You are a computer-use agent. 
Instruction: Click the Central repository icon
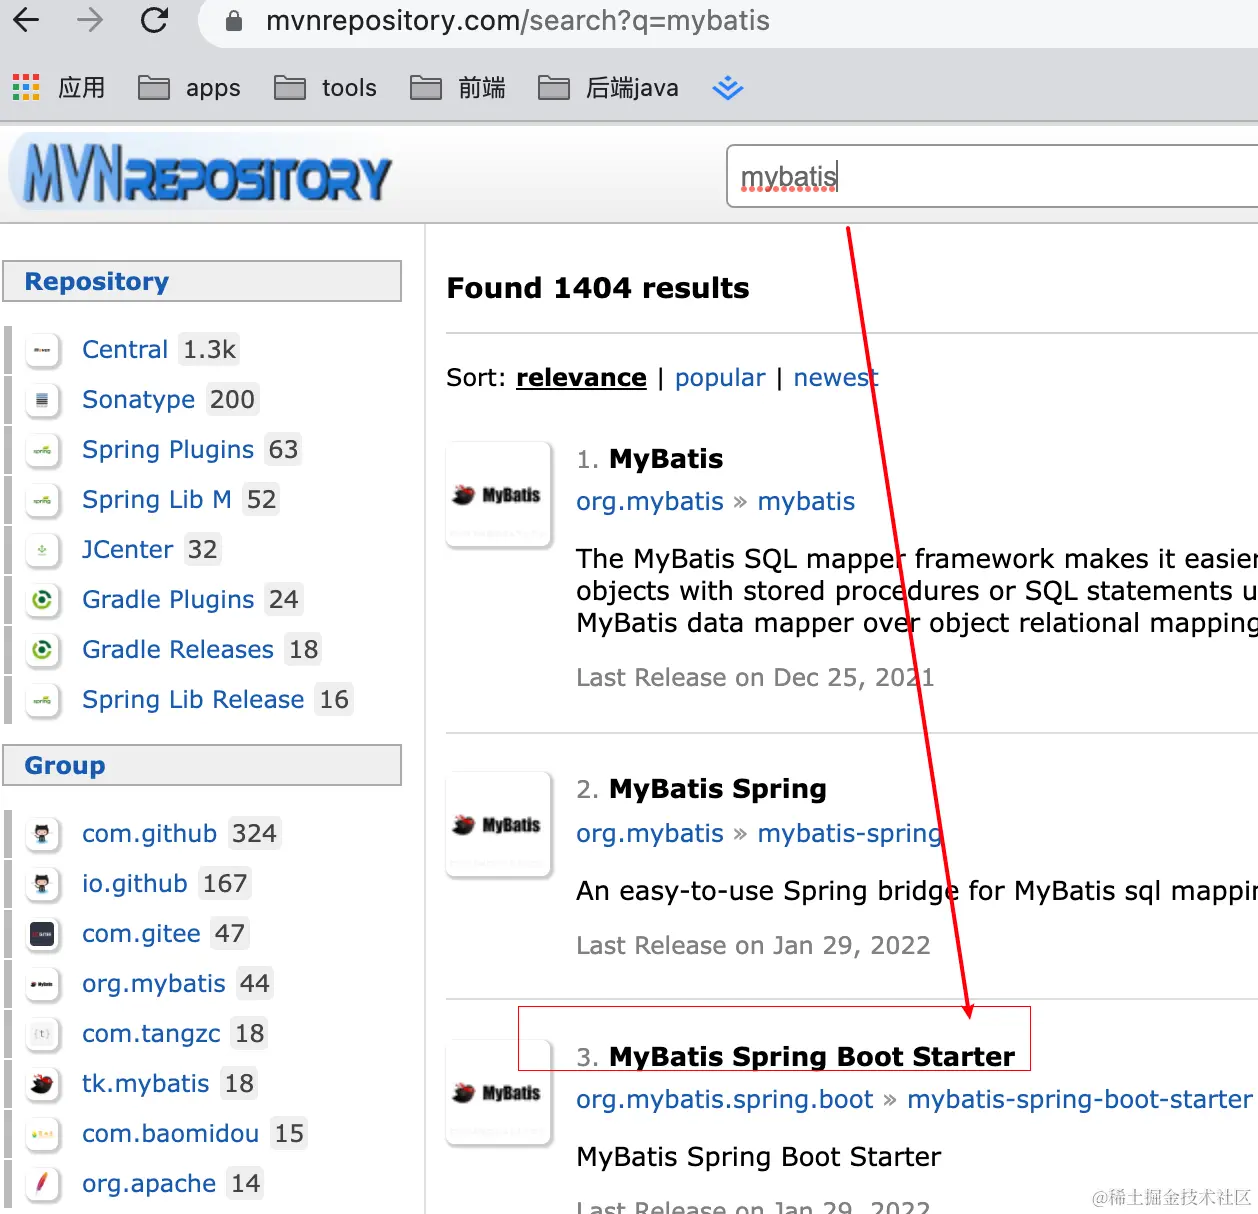point(42,350)
